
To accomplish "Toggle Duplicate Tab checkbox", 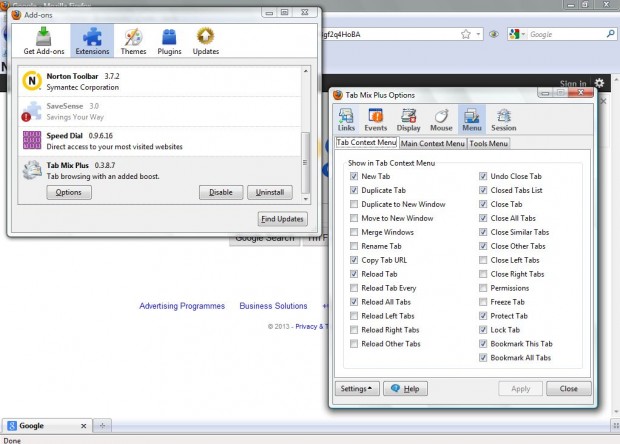I will (354, 190).
